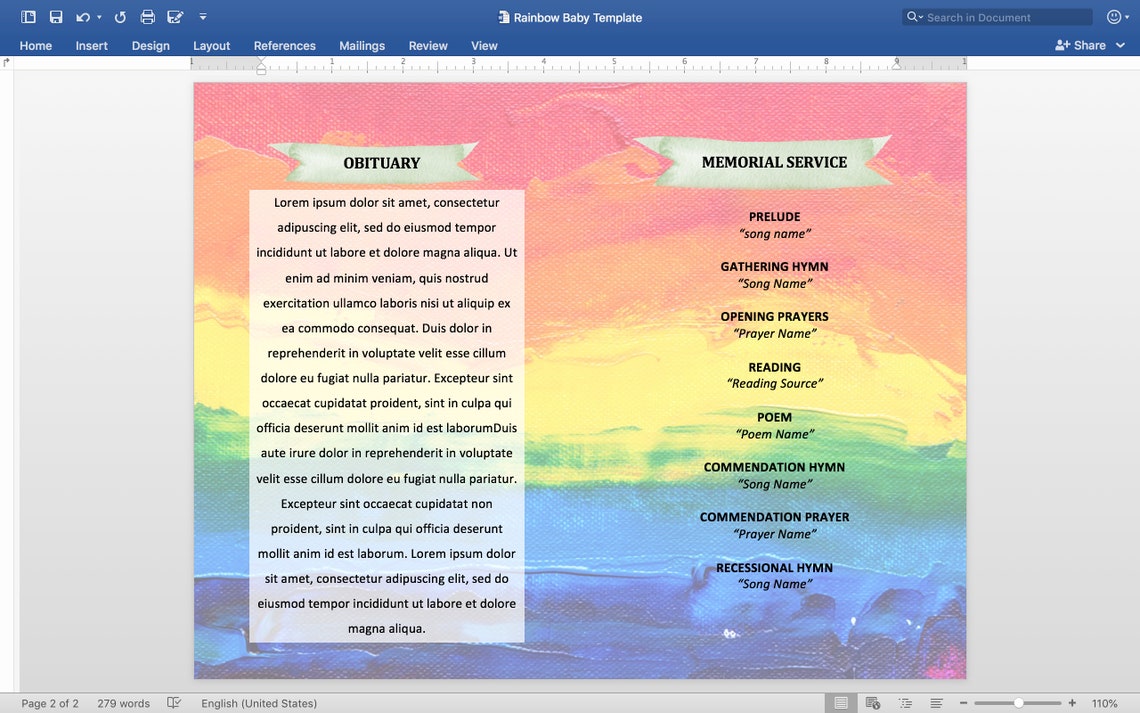Switch to Draft view icon
Screen dimensions: 1140x713
(x=936, y=703)
